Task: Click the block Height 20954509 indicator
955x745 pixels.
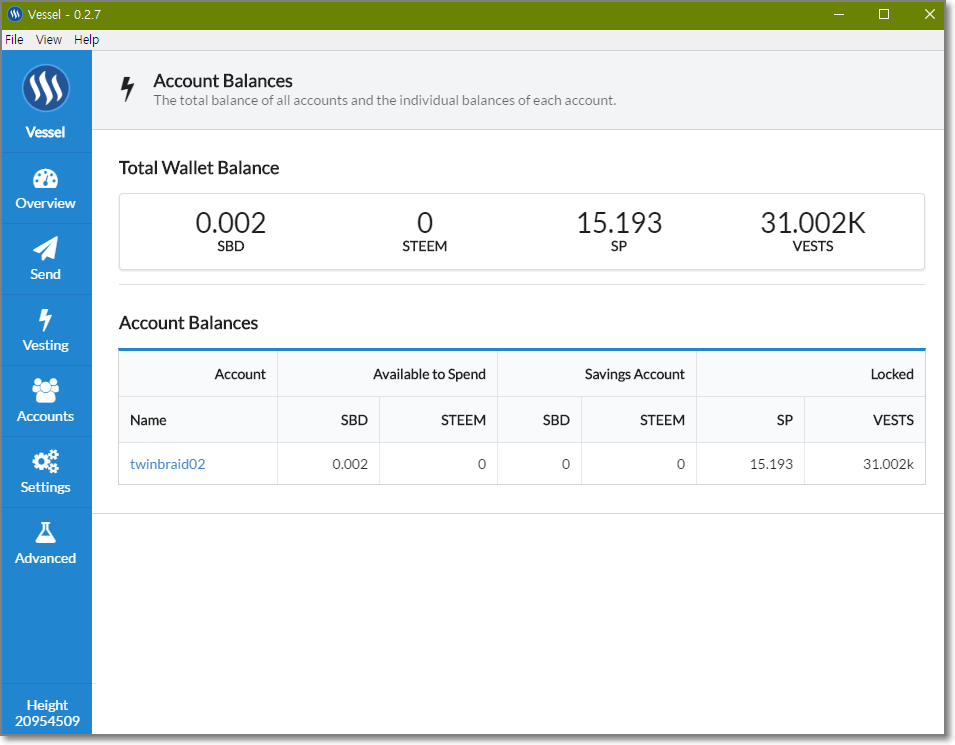Action: pyautogui.click(x=47, y=713)
